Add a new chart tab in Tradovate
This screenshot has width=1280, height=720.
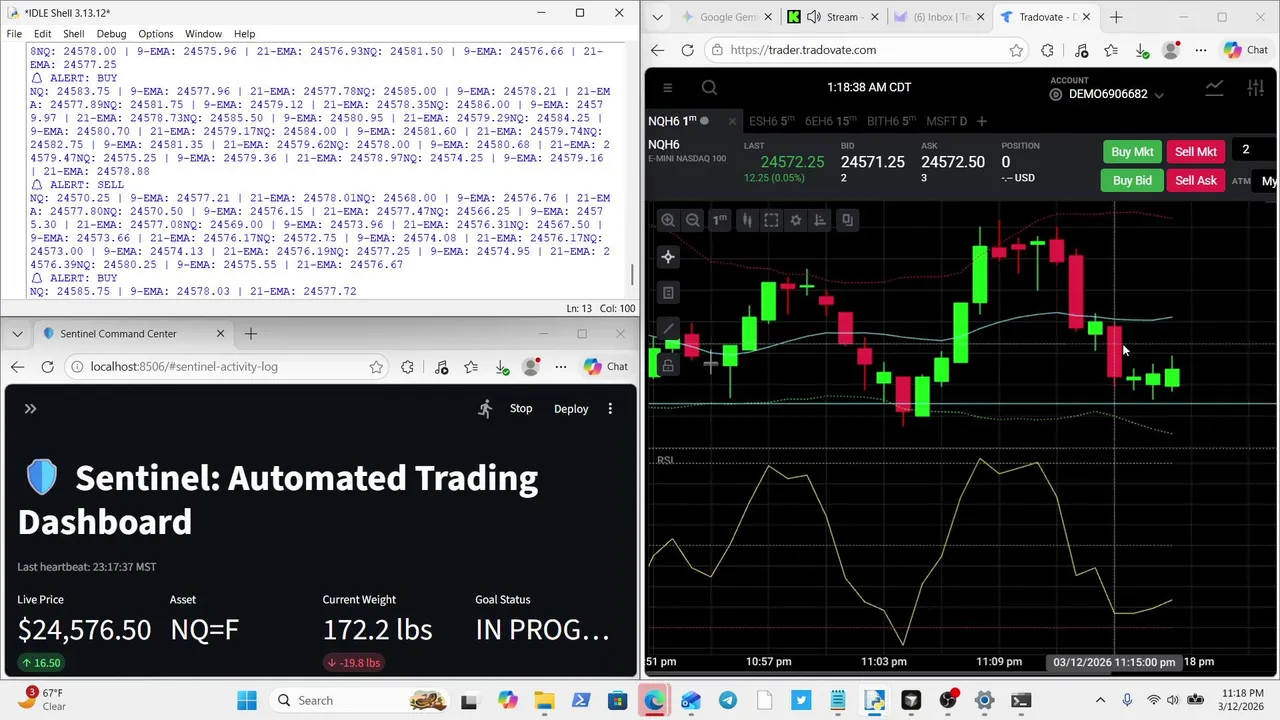click(x=981, y=121)
